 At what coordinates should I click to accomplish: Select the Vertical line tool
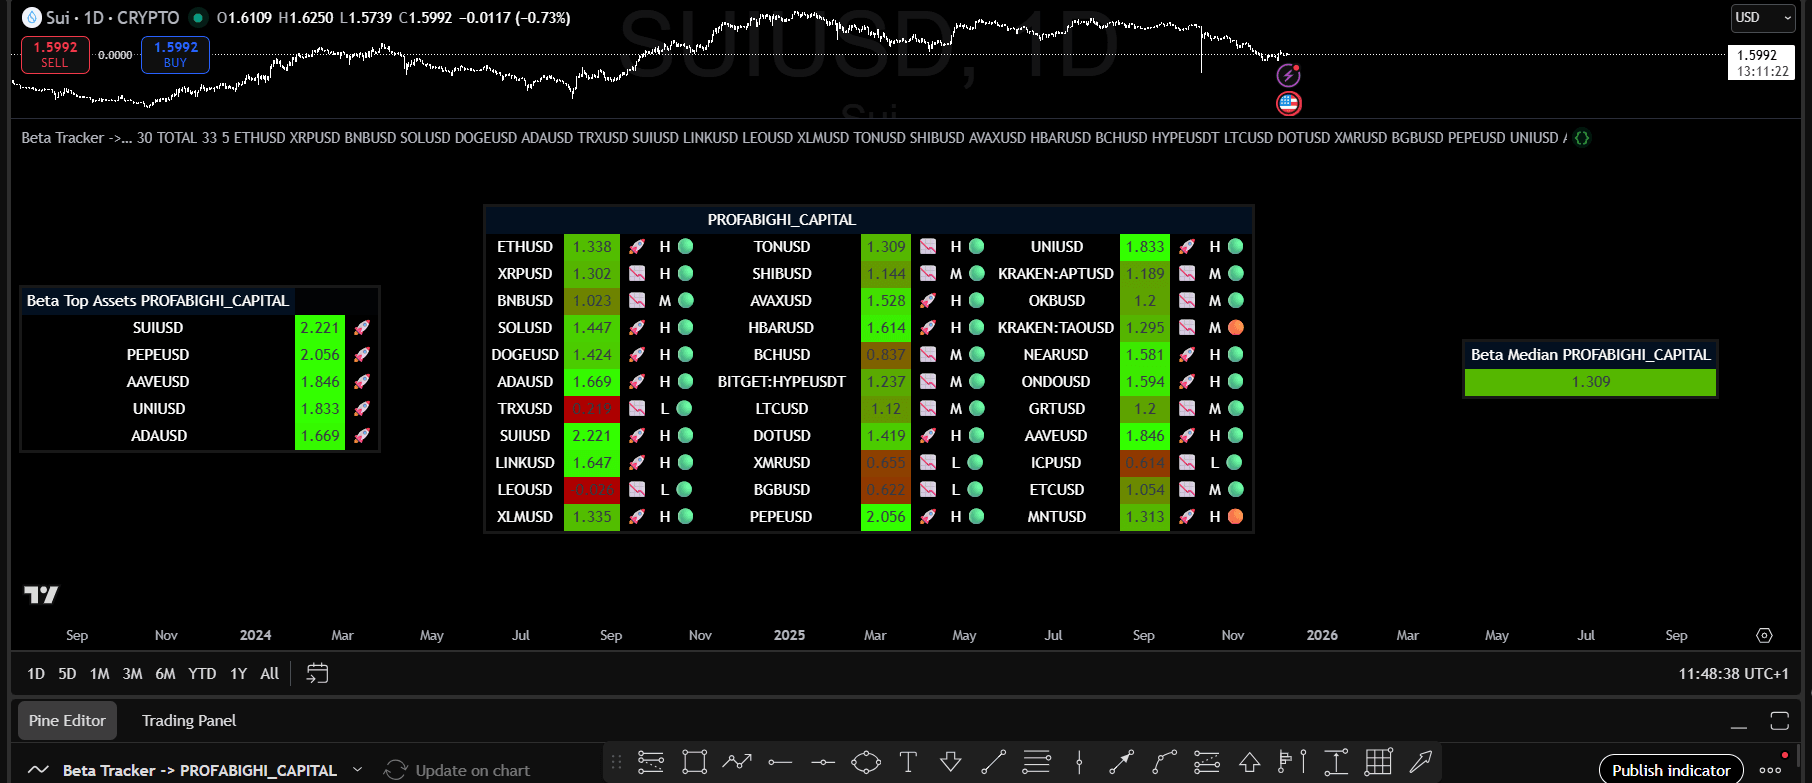(1079, 762)
